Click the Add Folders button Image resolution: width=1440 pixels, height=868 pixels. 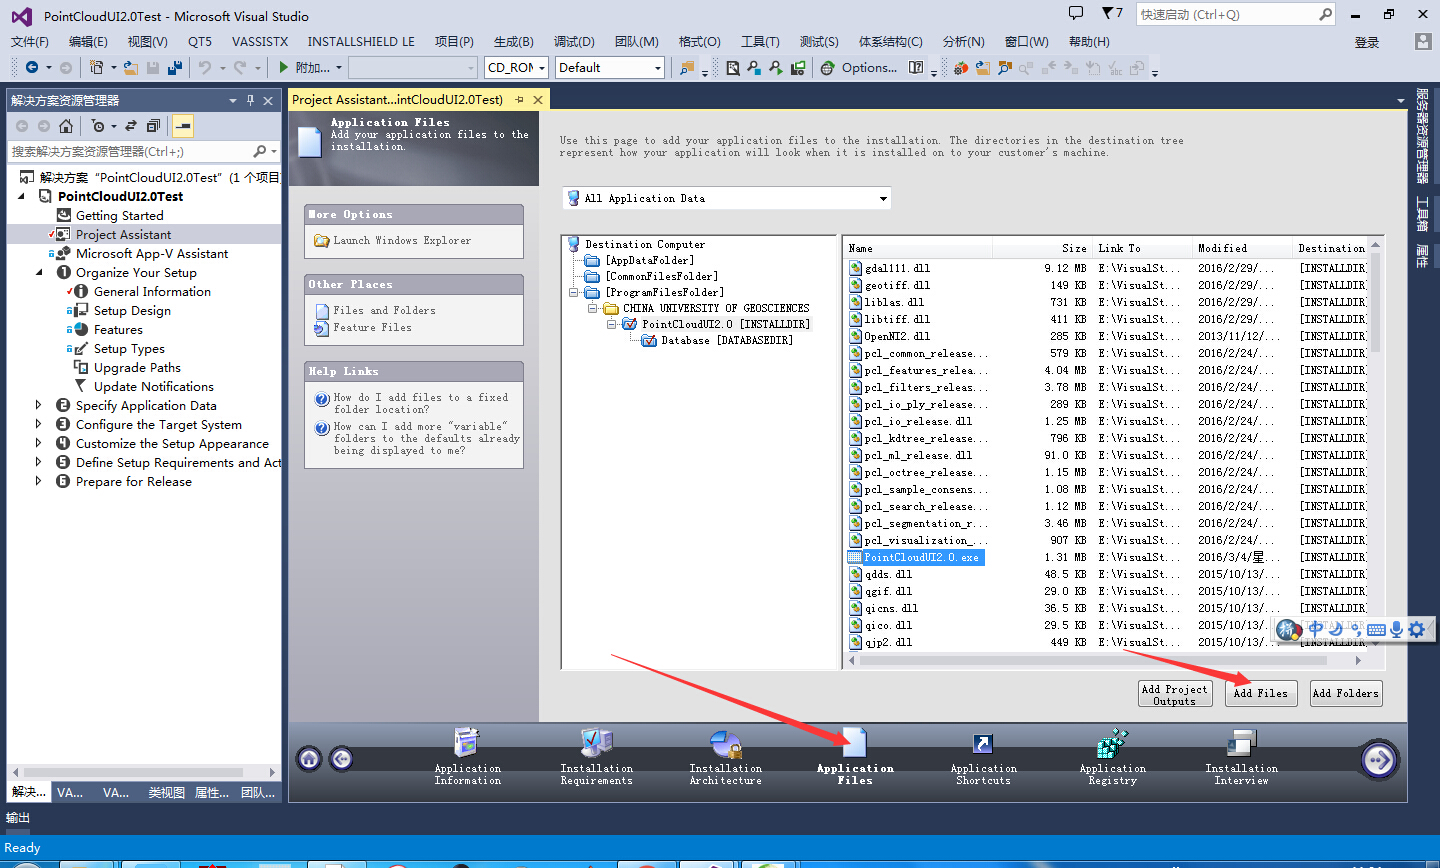point(1346,694)
